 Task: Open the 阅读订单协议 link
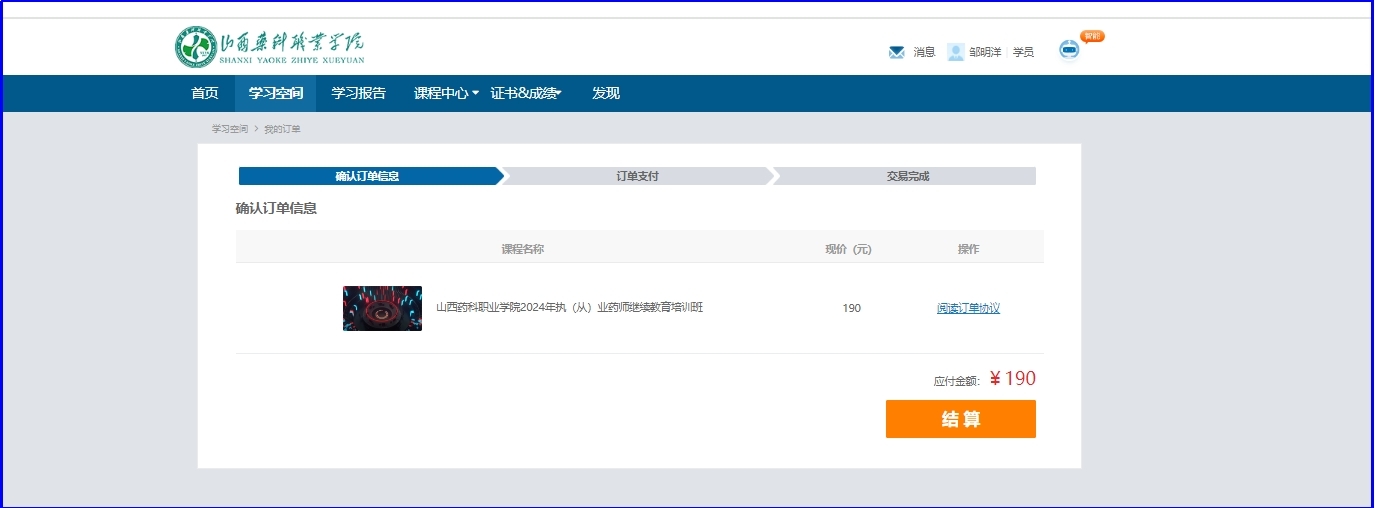click(968, 308)
